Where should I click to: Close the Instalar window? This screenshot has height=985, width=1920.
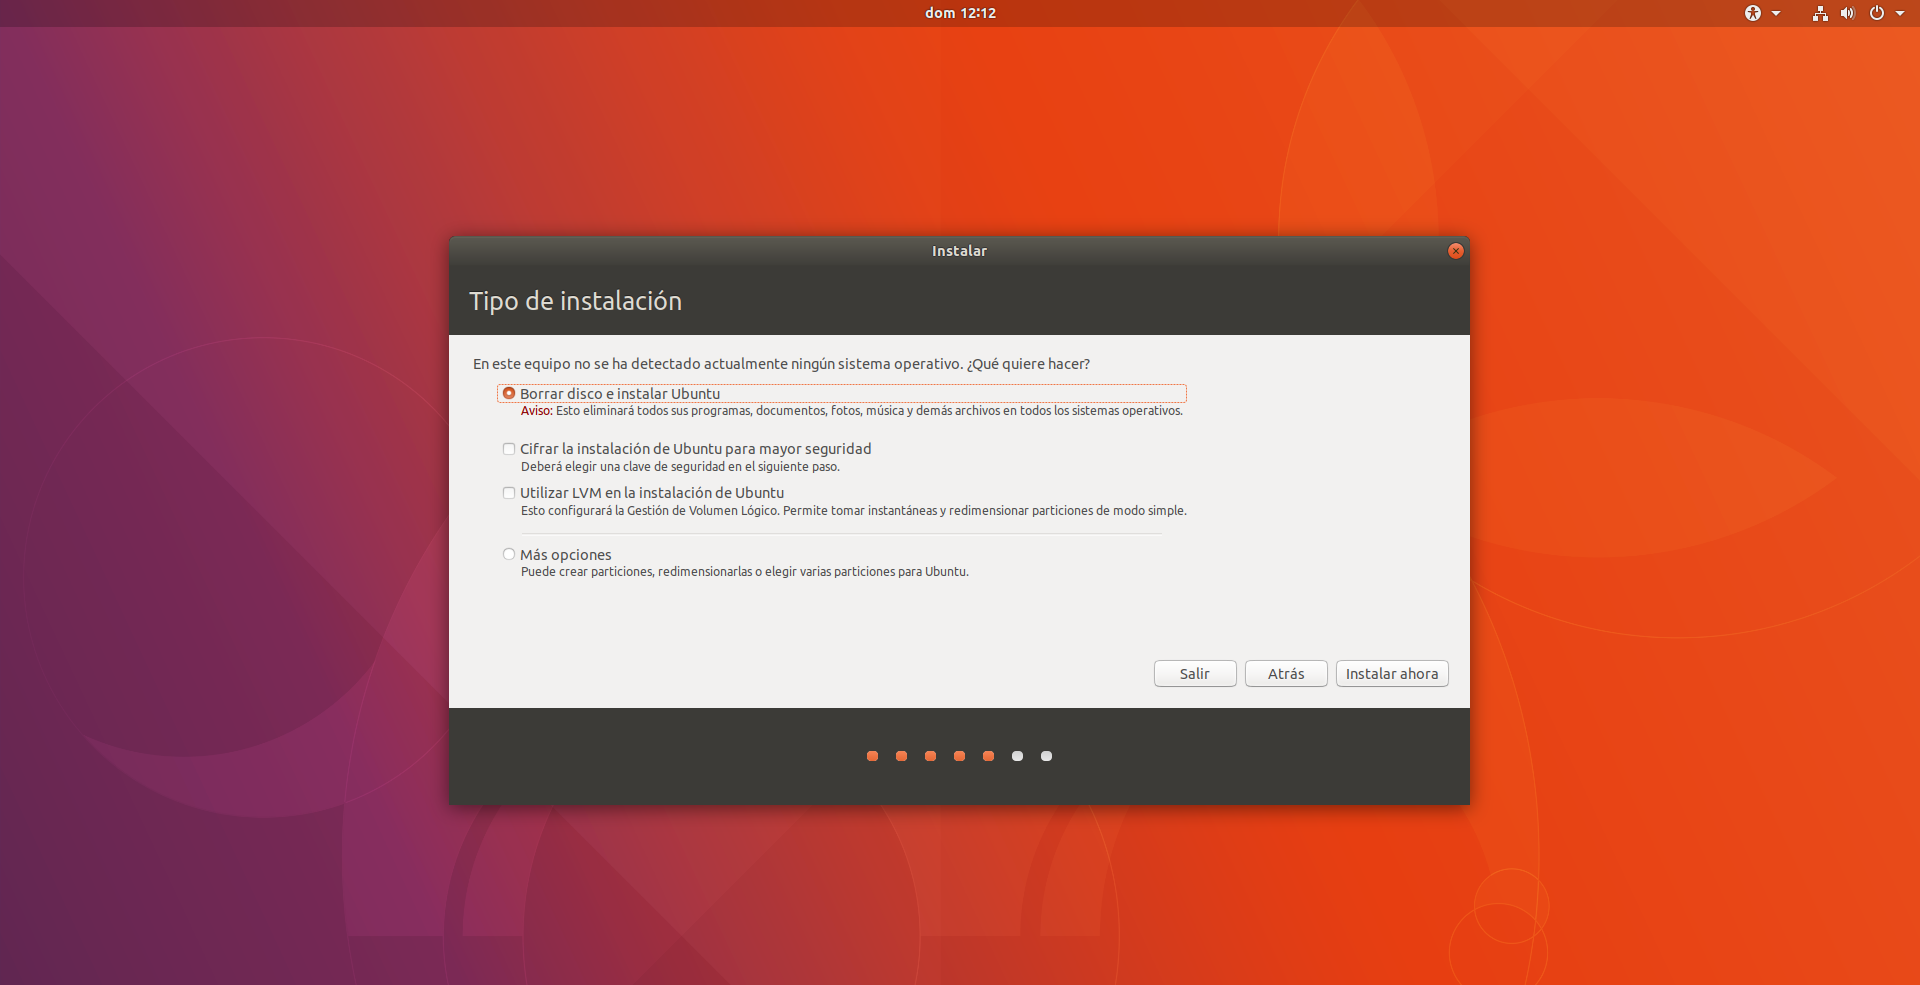pyautogui.click(x=1456, y=251)
